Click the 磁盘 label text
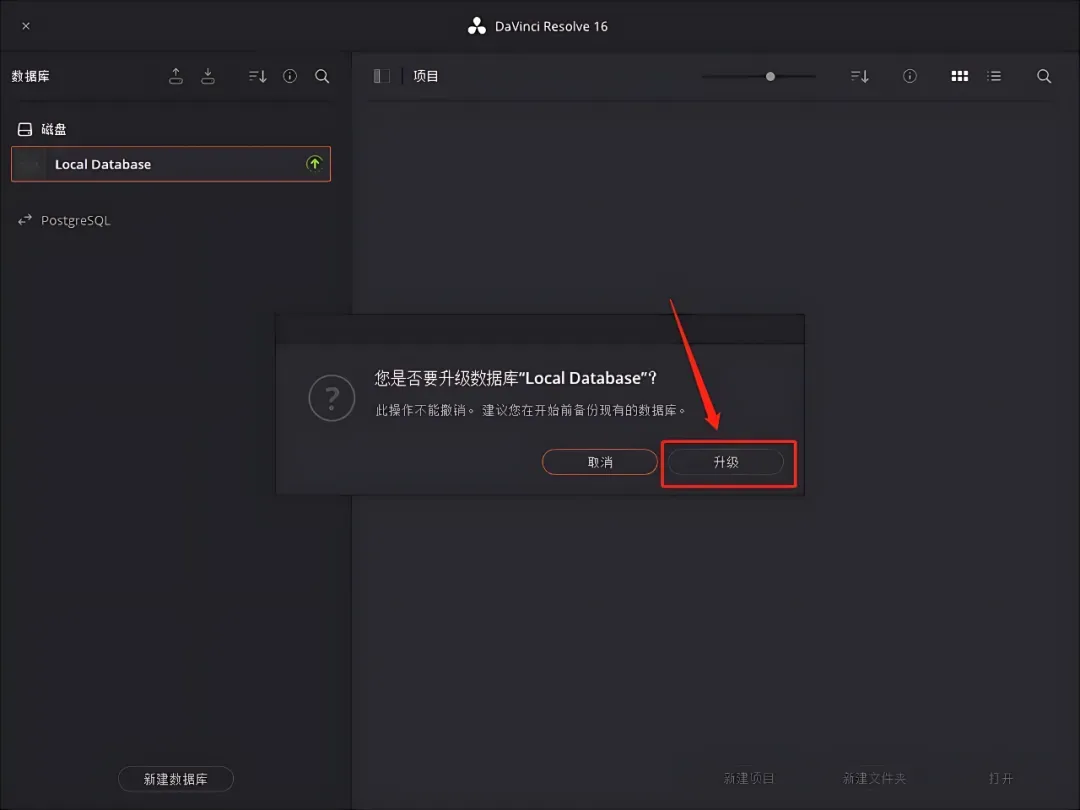Image resolution: width=1080 pixels, height=810 pixels. [x=54, y=129]
